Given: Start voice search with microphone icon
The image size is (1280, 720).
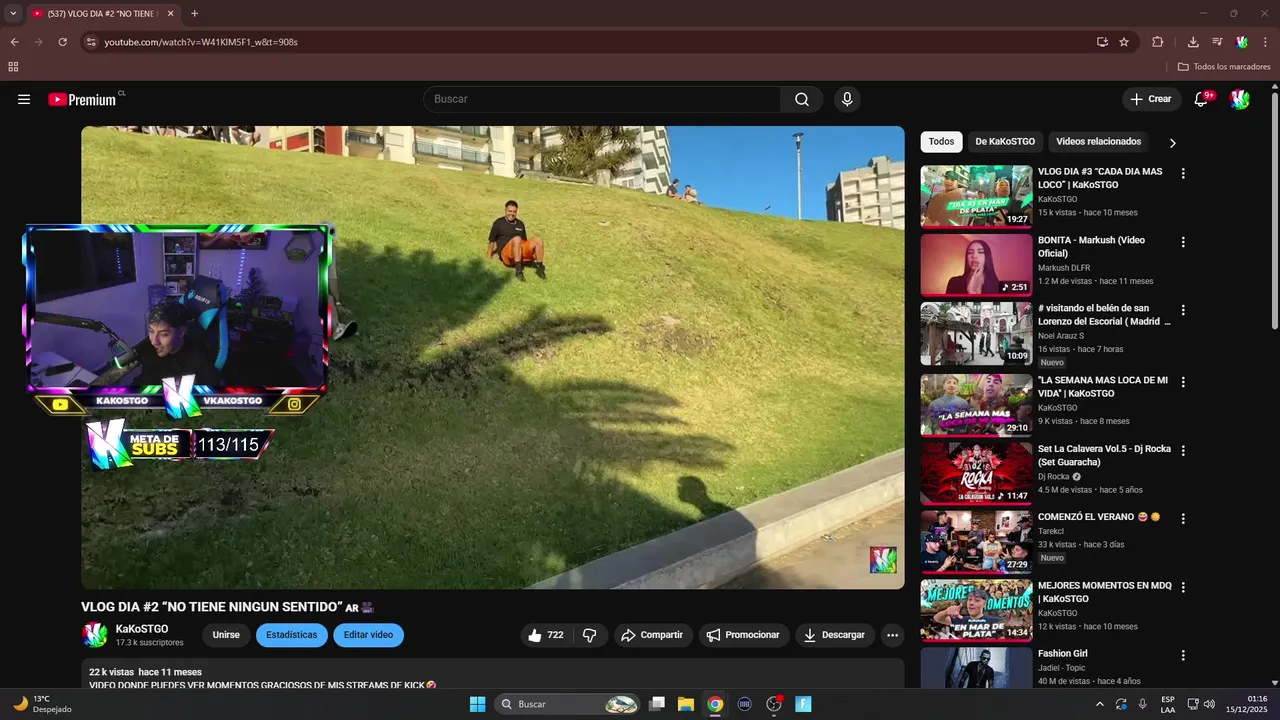Looking at the screenshot, I should coord(847,99).
